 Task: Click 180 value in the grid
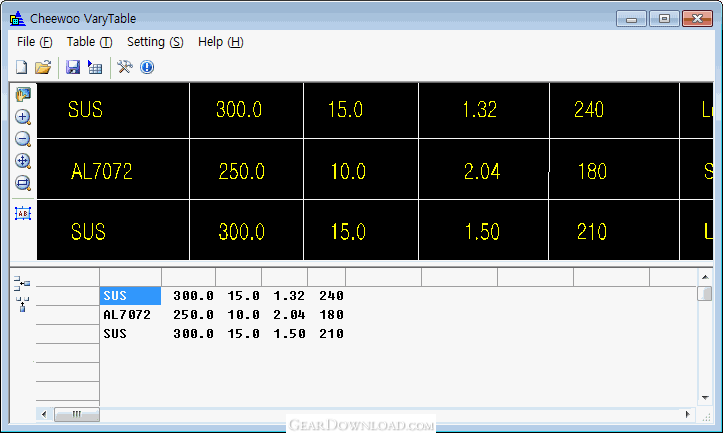tap(331, 315)
